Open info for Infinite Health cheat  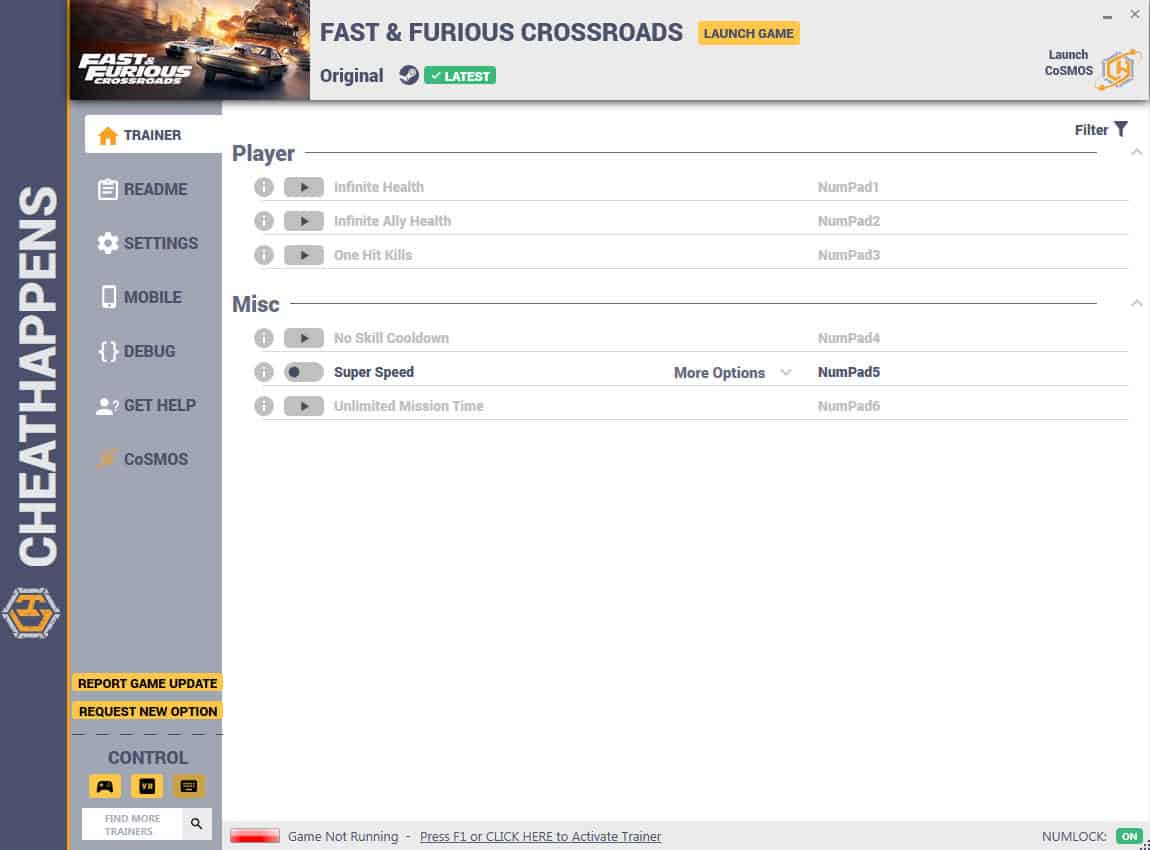[x=264, y=187]
